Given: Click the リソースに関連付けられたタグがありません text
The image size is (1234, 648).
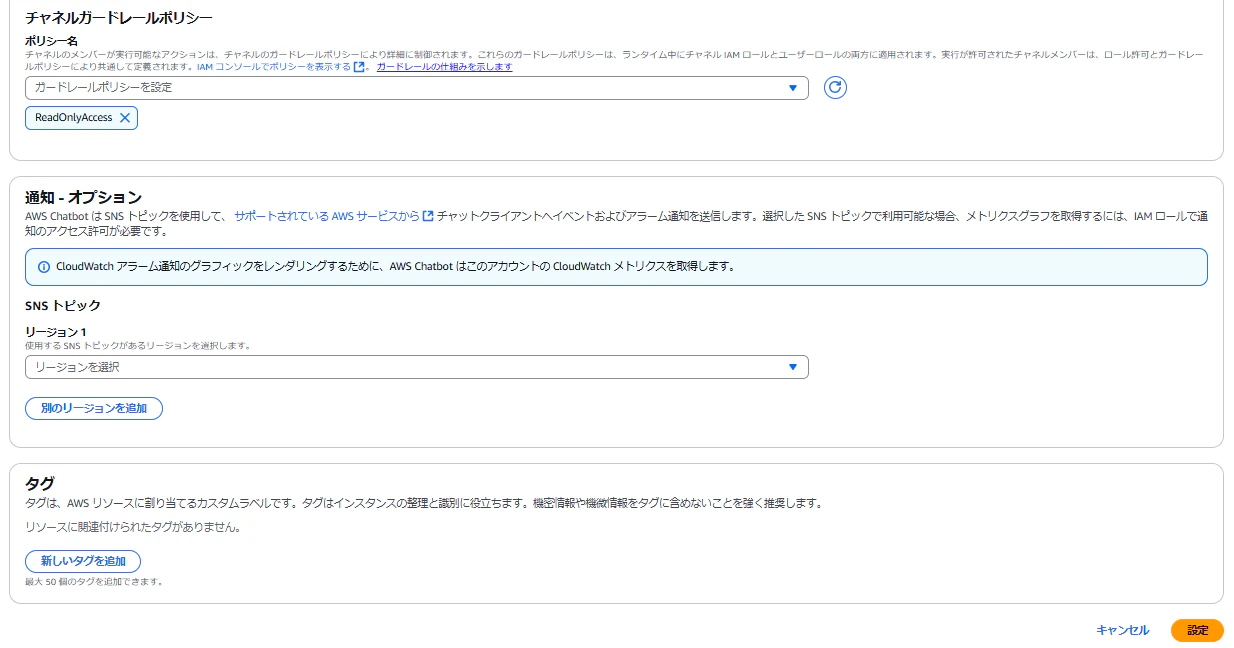Looking at the screenshot, I should tap(133, 526).
